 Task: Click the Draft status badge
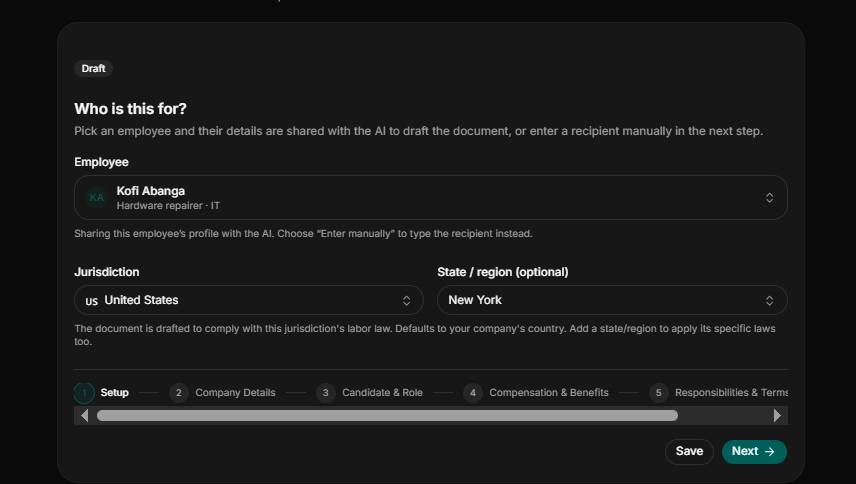point(93,69)
